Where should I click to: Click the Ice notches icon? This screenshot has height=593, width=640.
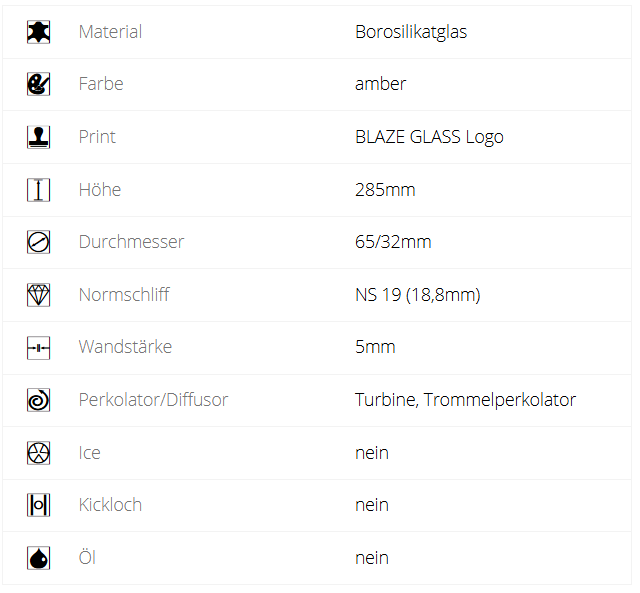(38, 453)
